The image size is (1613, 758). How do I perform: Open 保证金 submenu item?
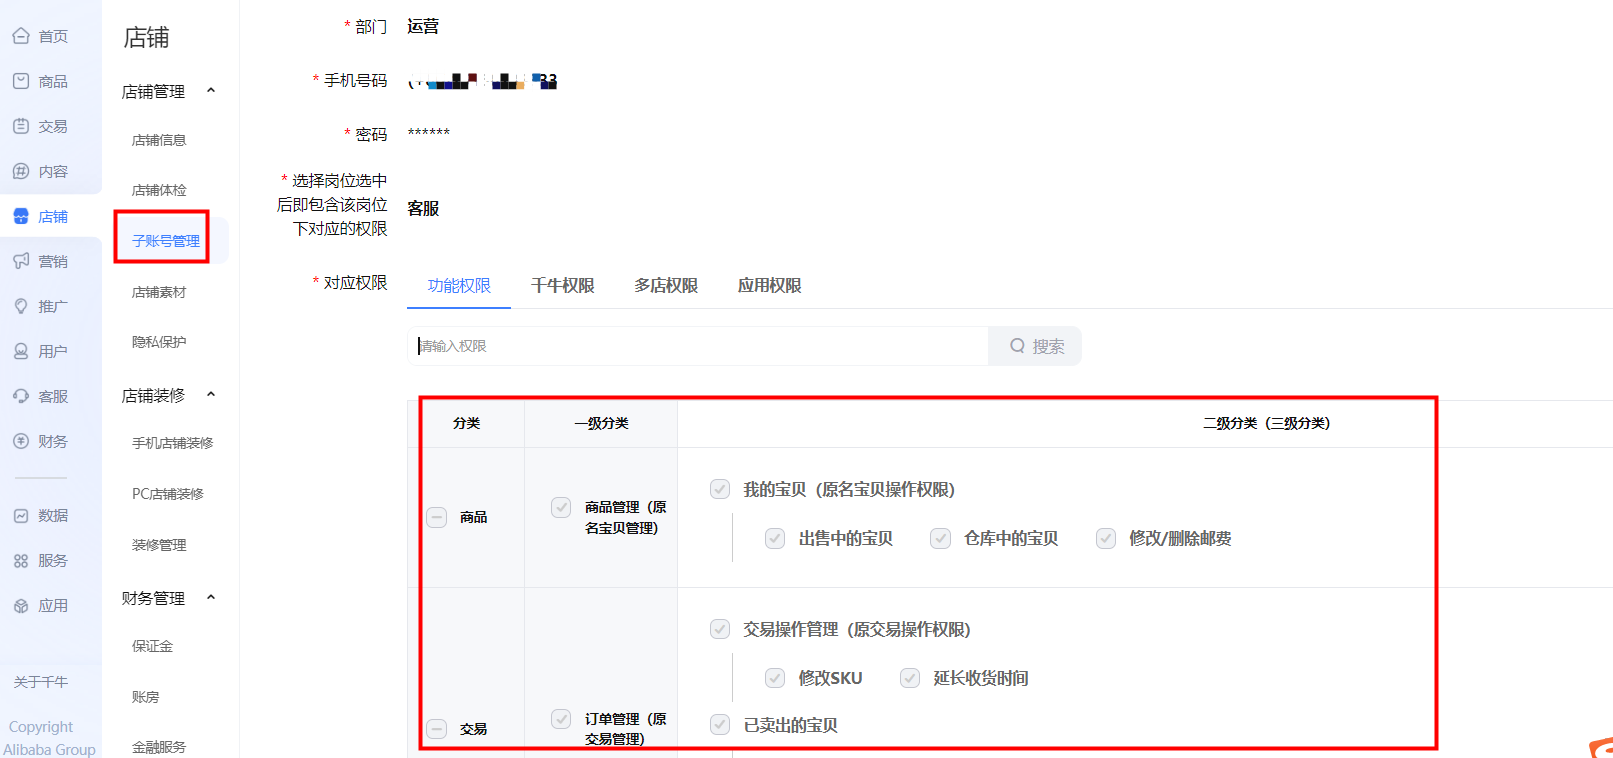point(152,646)
